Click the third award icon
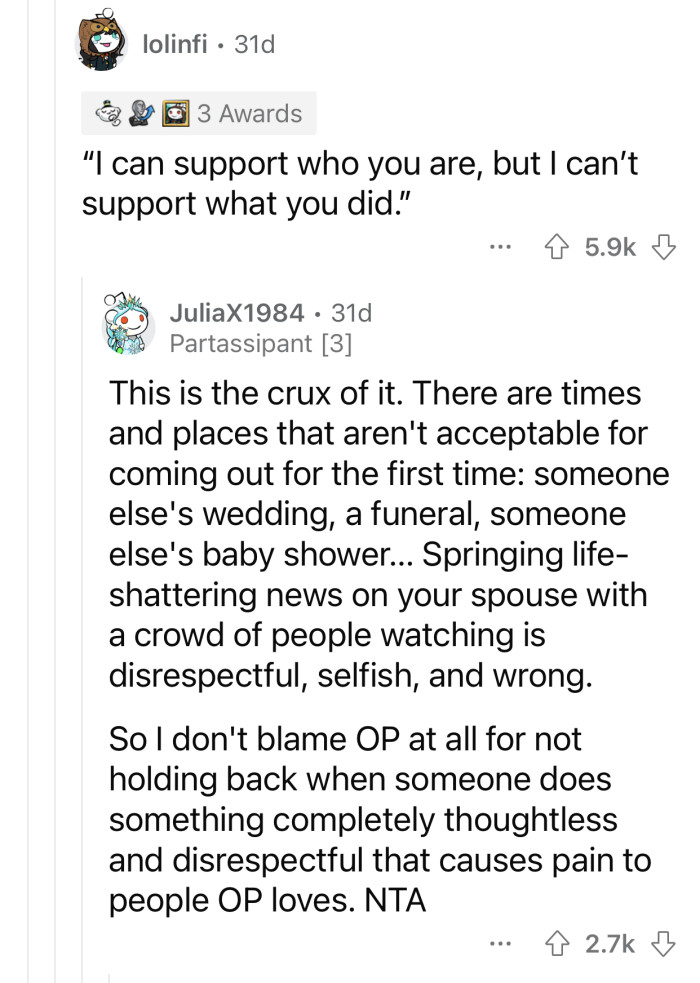The width and height of the screenshot is (700, 983). click(175, 113)
